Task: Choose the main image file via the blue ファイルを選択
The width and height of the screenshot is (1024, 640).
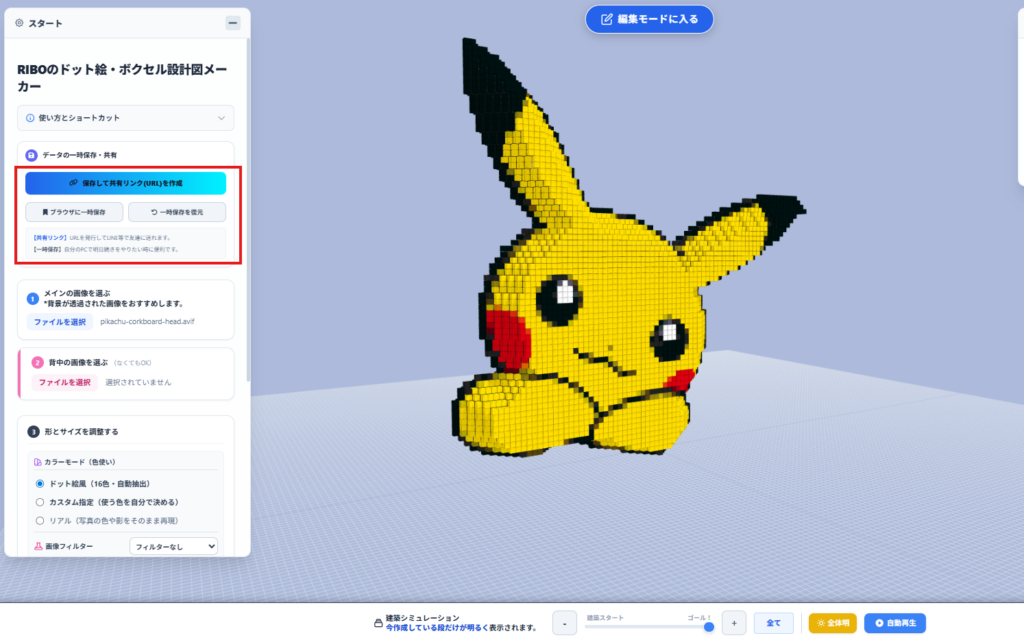Action: 59,322
